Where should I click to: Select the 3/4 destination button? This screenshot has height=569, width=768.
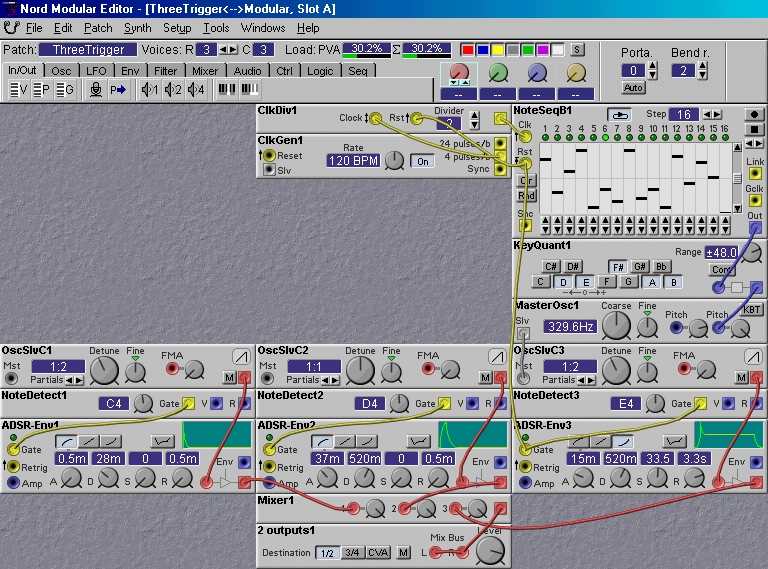352,553
